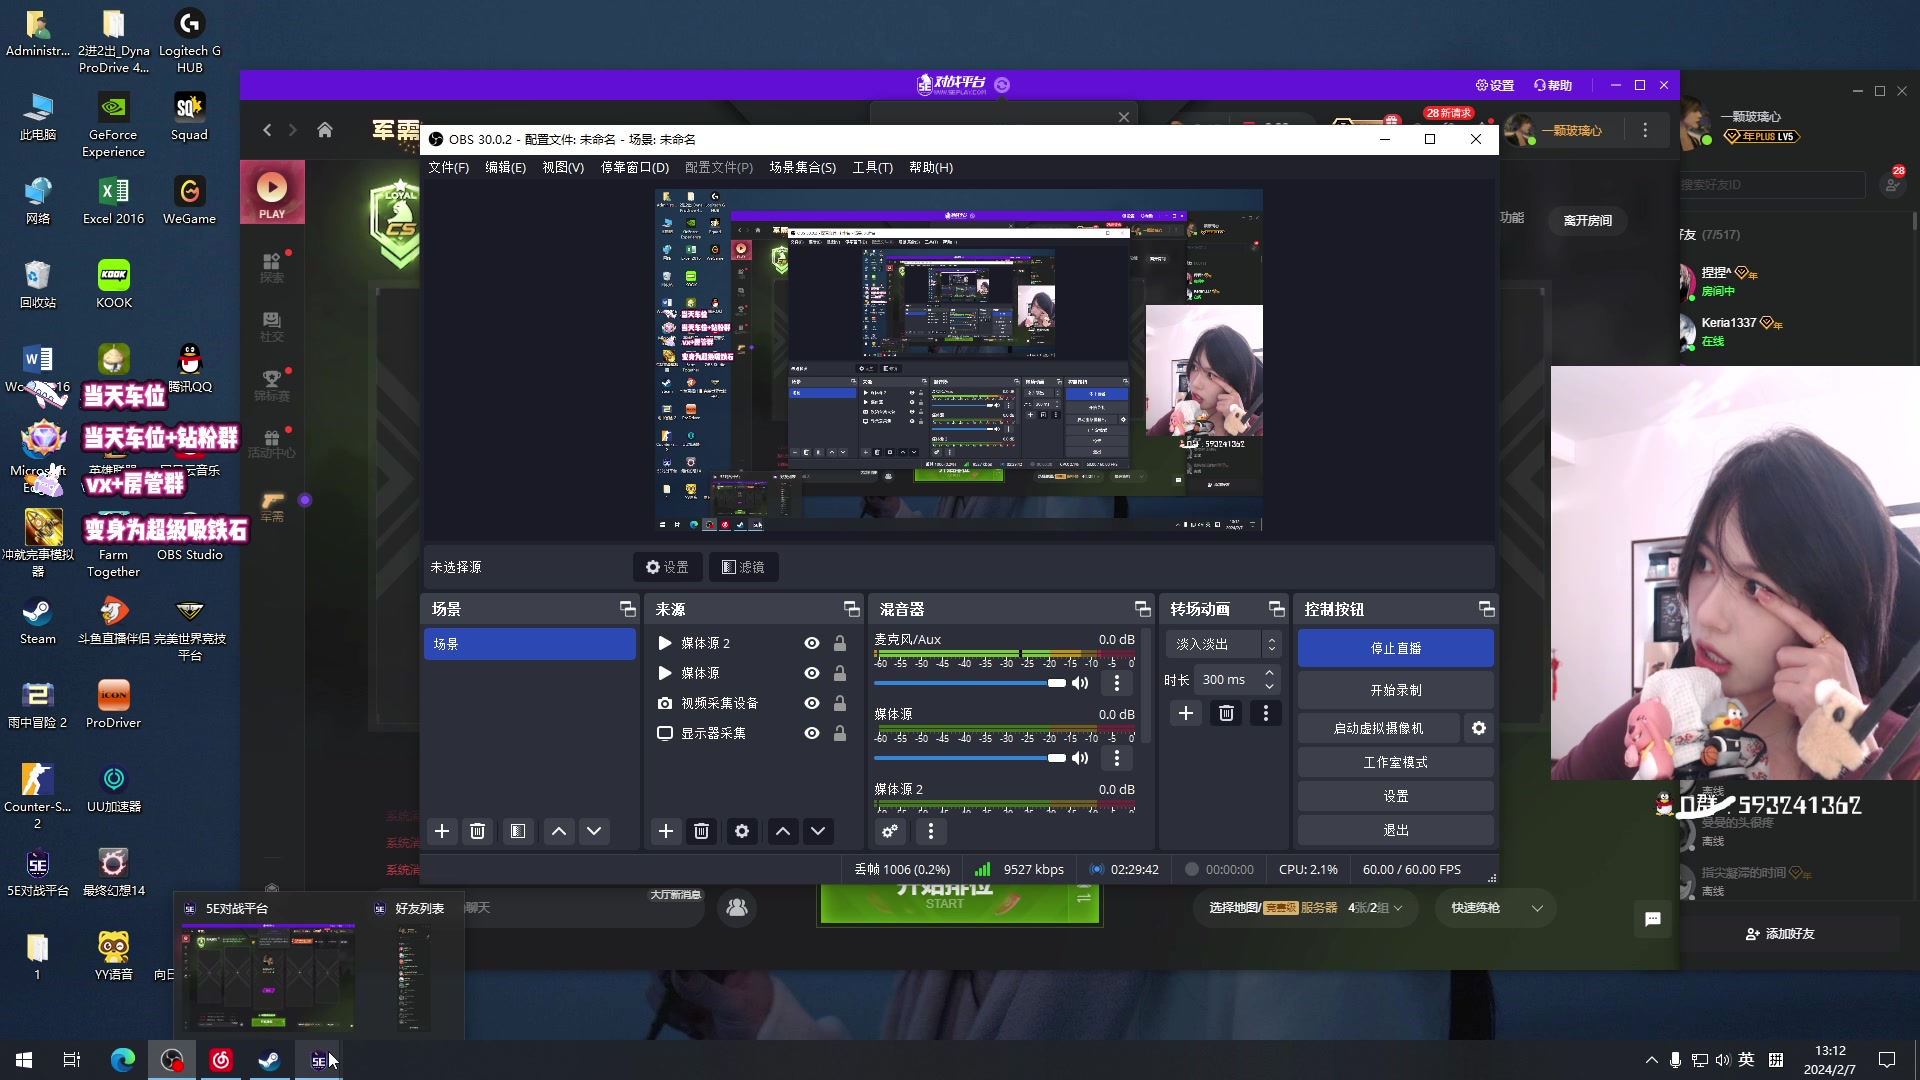This screenshot has height=1080, width=1920.
Task: Open Windows Start menu
Action: [24, 1060]
